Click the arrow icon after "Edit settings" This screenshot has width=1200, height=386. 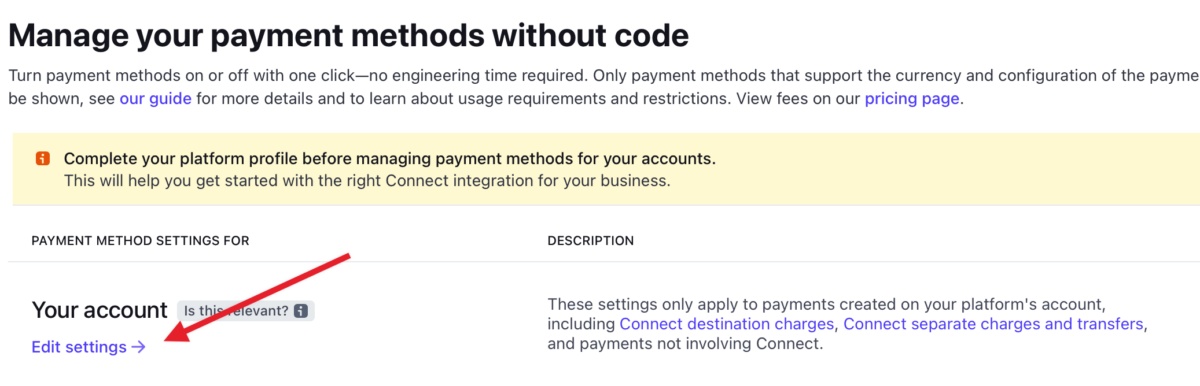click(x=139, y=347)
